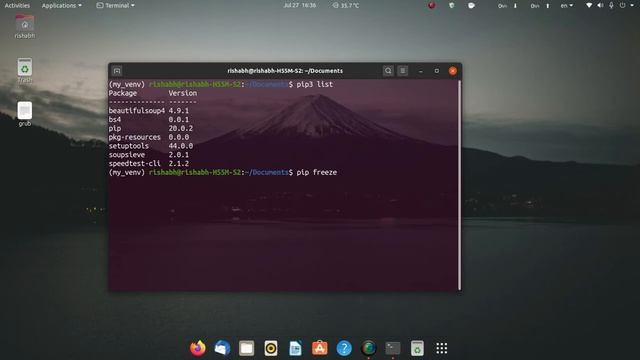Screen dimensions: 640x360
Task: Click the beautifulsoup4 version '4.9.1'
Action: [x=179, y=111]
